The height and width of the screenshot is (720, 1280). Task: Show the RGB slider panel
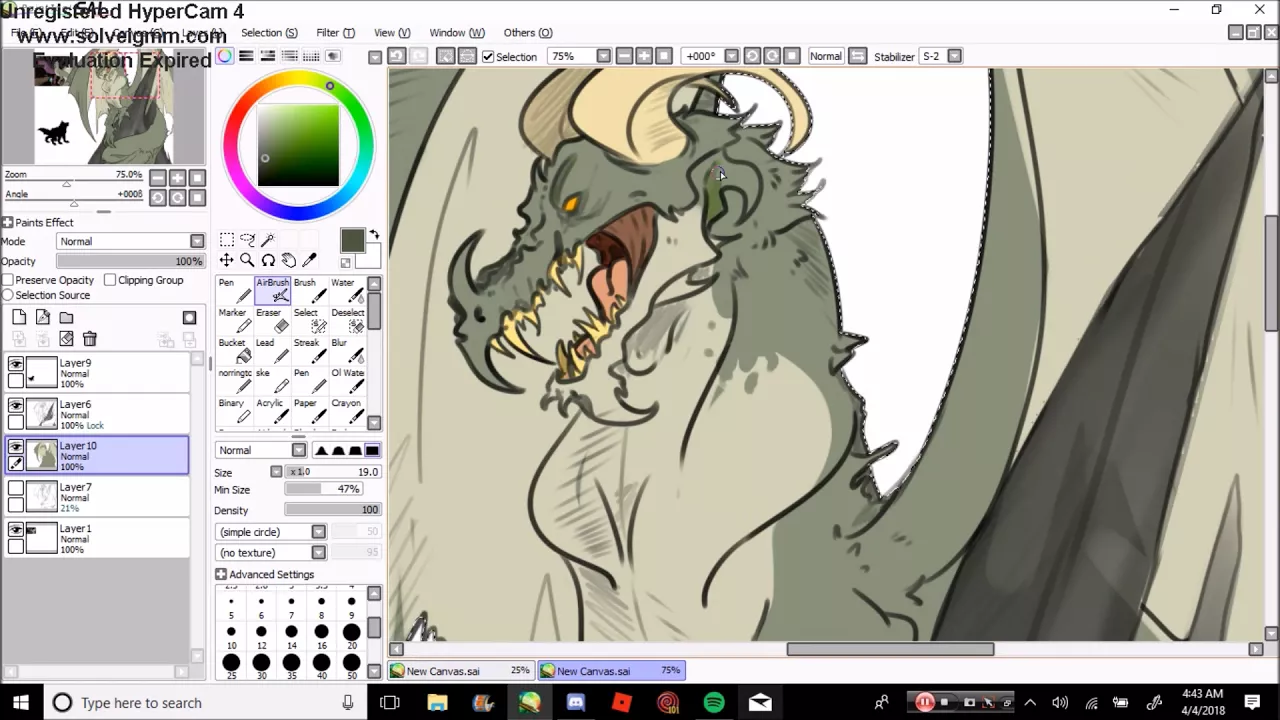246,56
